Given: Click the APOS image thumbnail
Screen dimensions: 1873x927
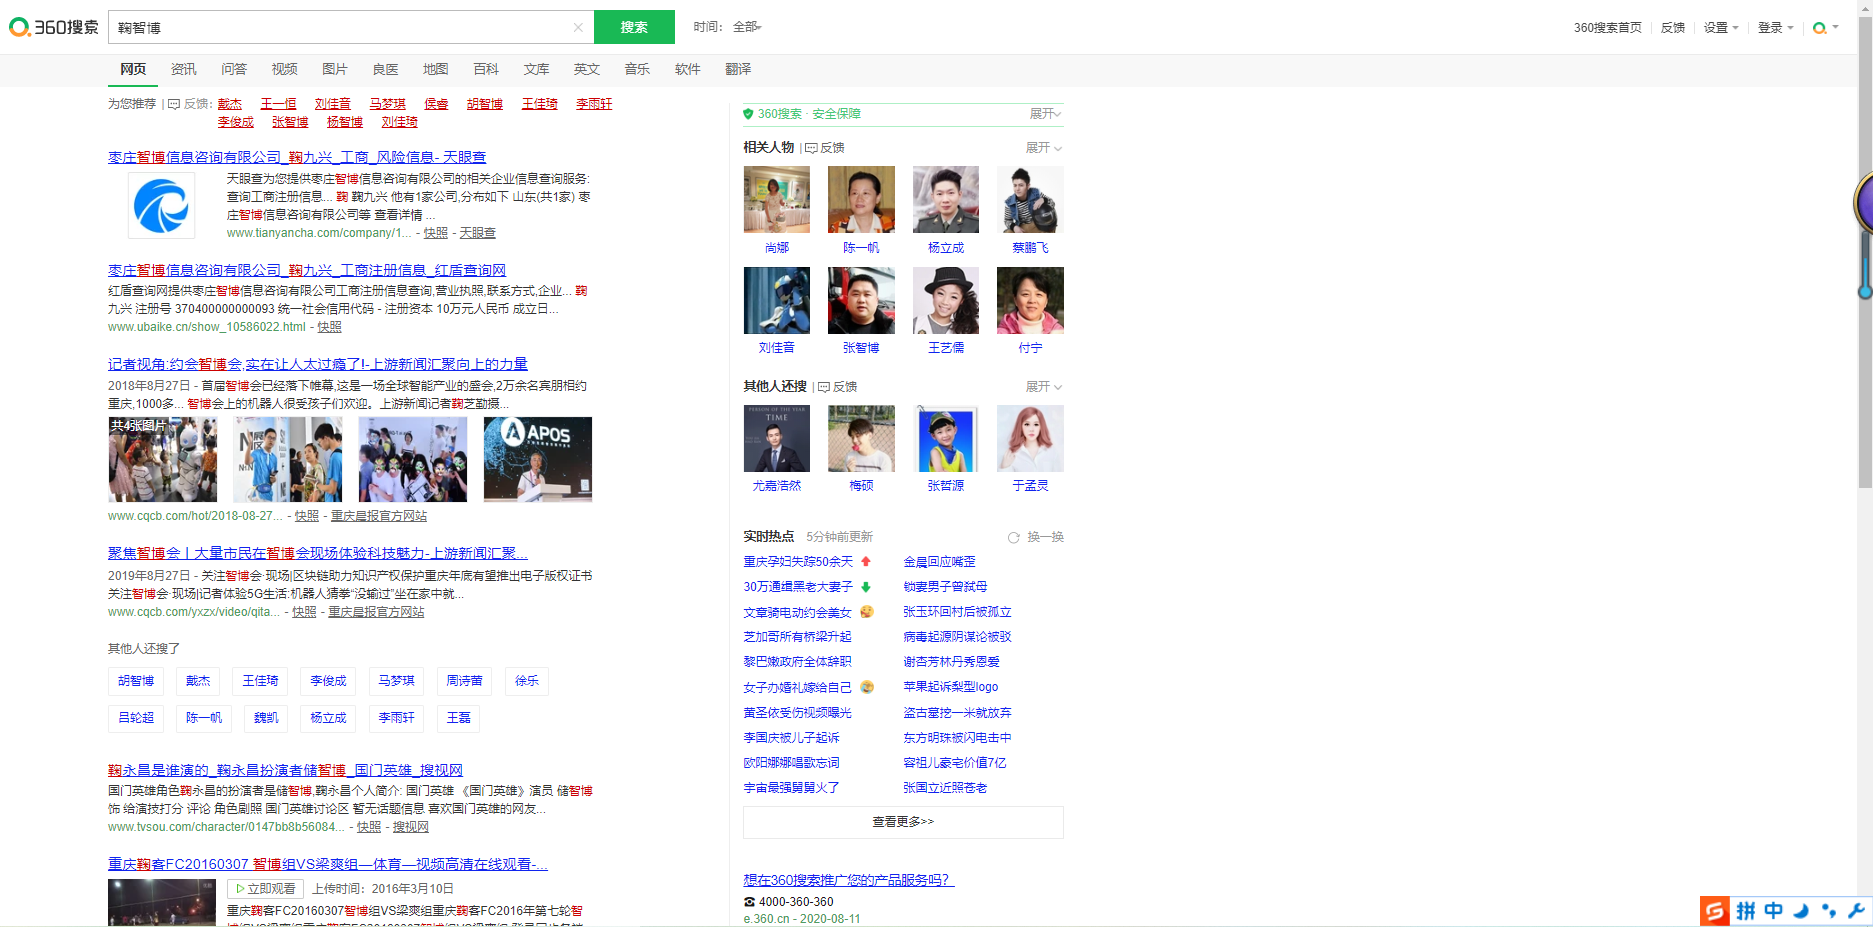Looking at the screenshot, I should click(538, 459).
